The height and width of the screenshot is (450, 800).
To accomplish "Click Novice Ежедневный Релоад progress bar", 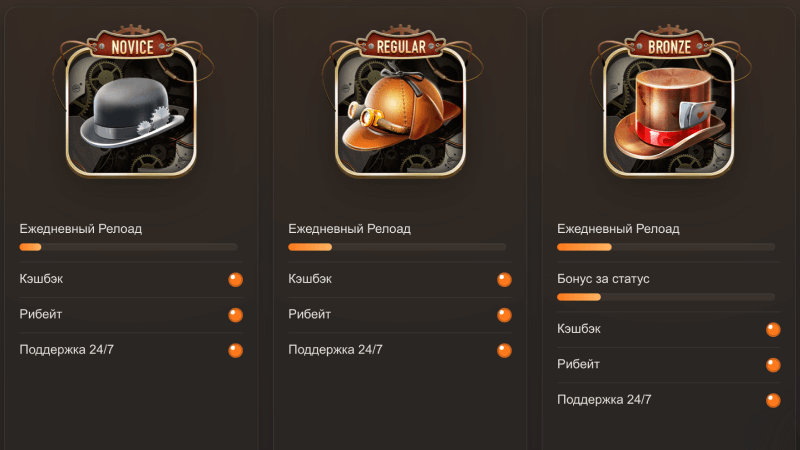I will click(x=129, y=247).
